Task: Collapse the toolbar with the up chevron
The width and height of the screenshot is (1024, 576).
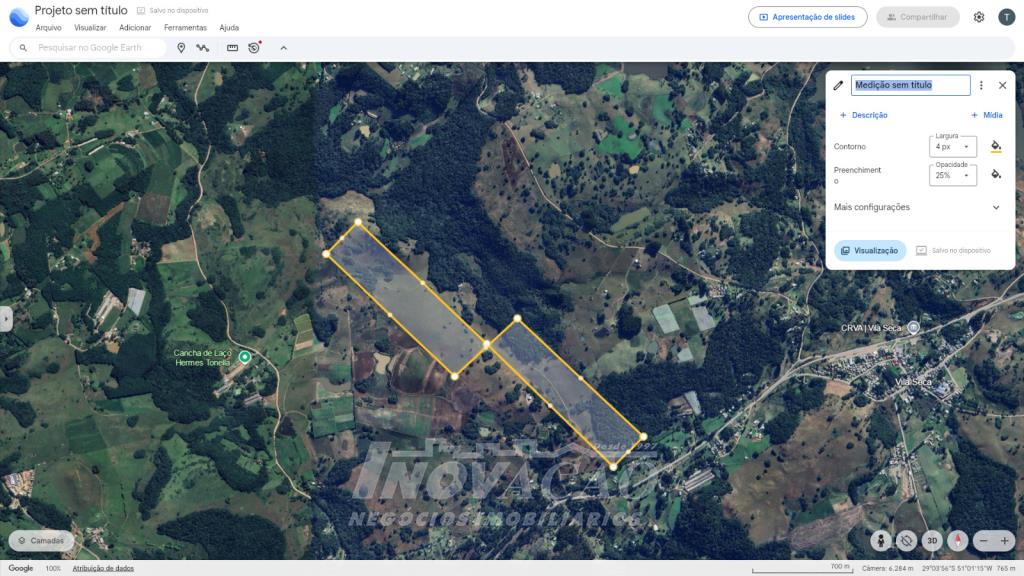Action: pos(283,48)
